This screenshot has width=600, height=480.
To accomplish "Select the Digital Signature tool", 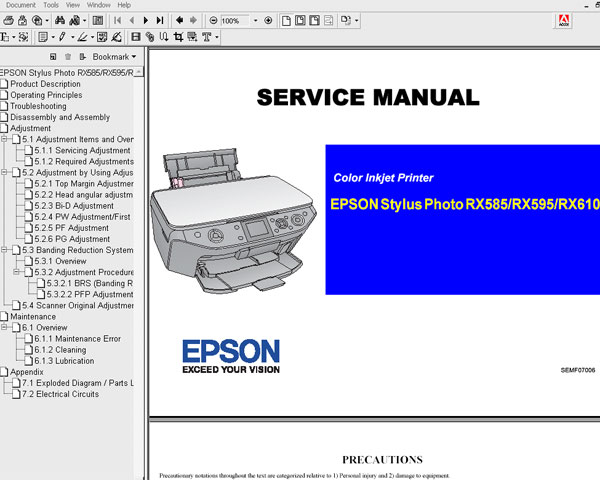I will coord(117,37).
